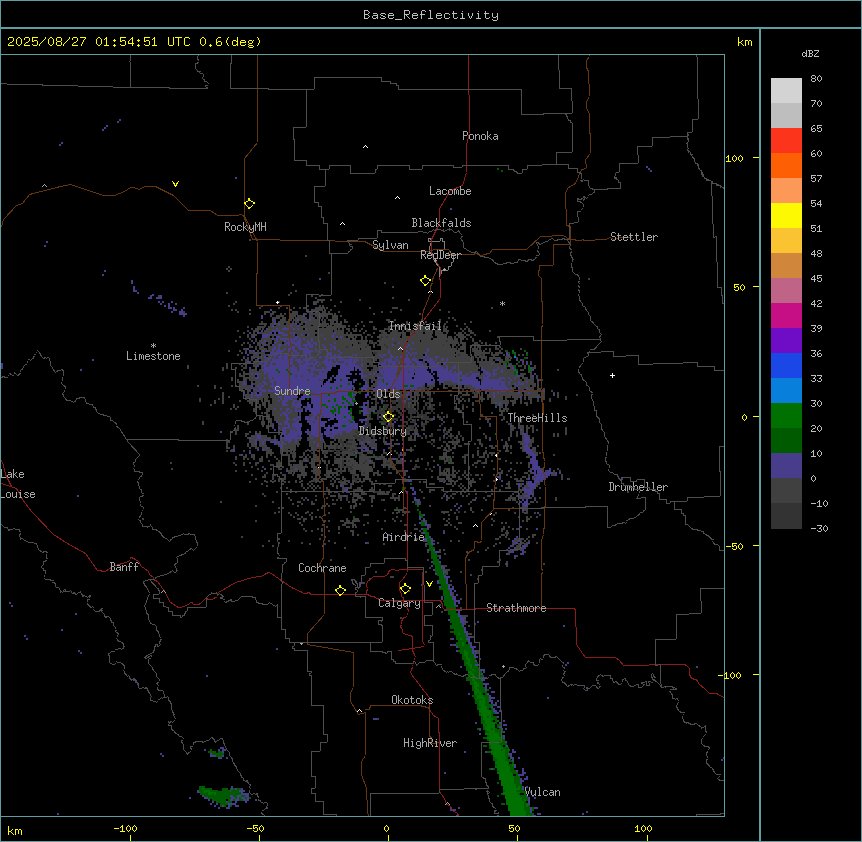This screenshot has height=842, width=862.
Task: Select the yellow 54–51 dBZ legend swatch
Action: (x=786, y=215)
